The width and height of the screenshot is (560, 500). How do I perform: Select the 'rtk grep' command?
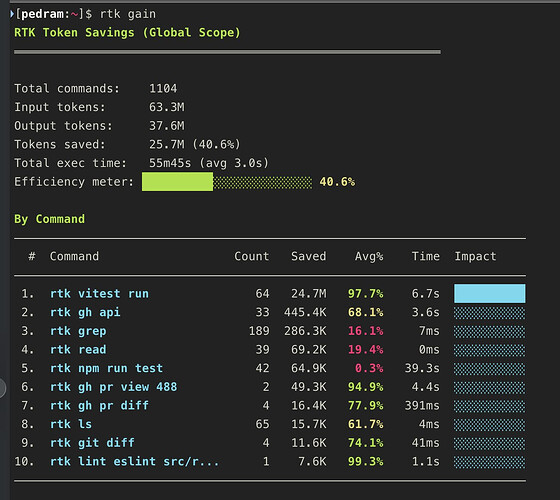tap(78, 331)
